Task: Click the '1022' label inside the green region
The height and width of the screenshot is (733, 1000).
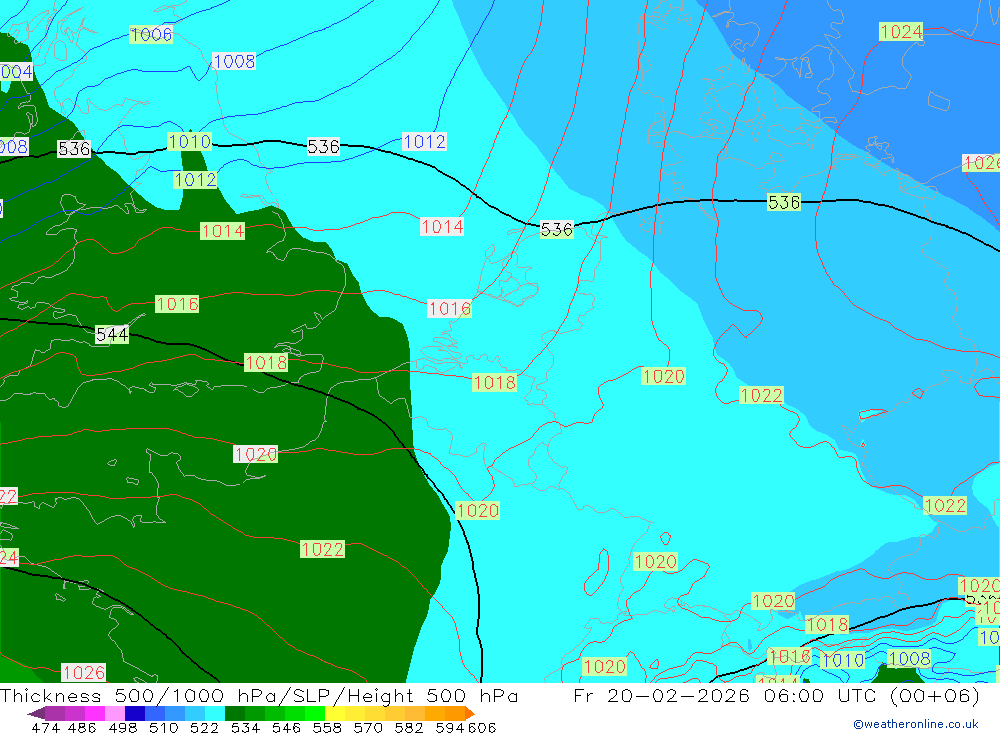Action: 322,549
